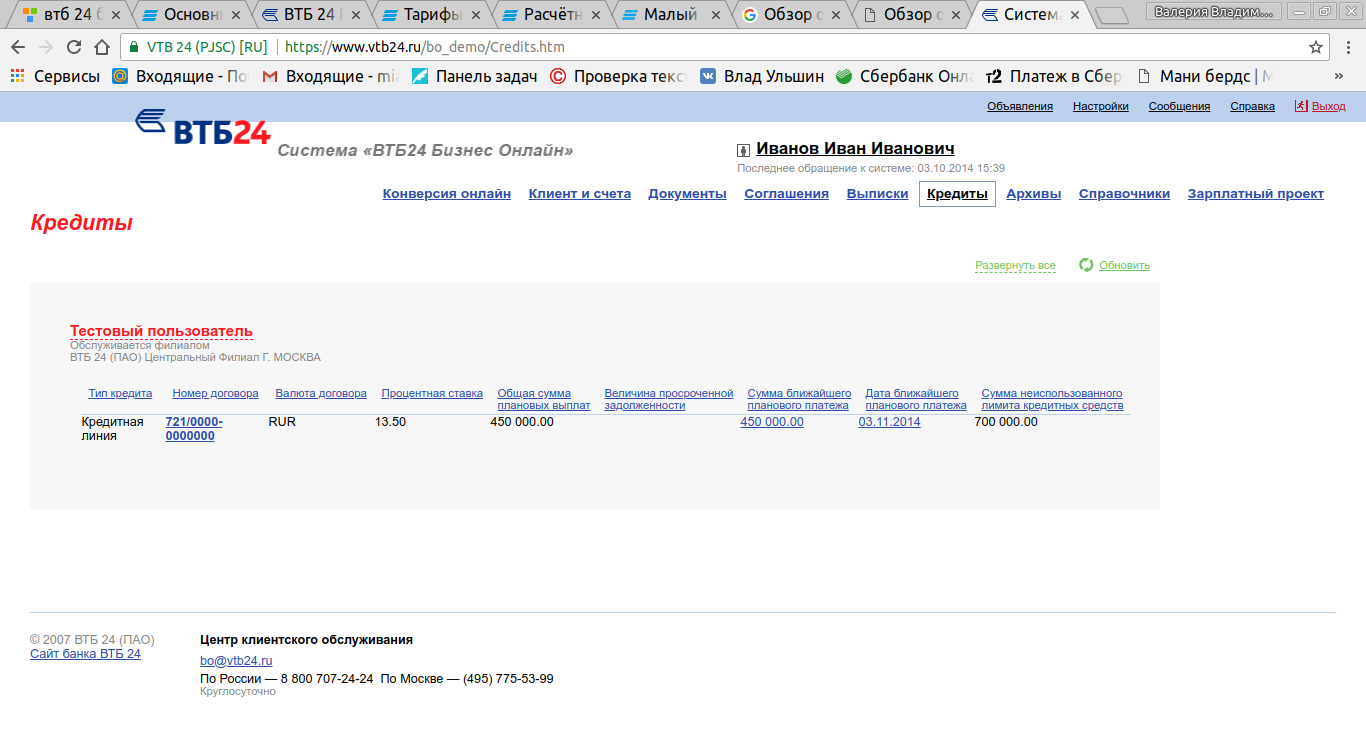Switch to the Основн browser tab
This screenshot has width=1366, height=738.
click(190, 15)
